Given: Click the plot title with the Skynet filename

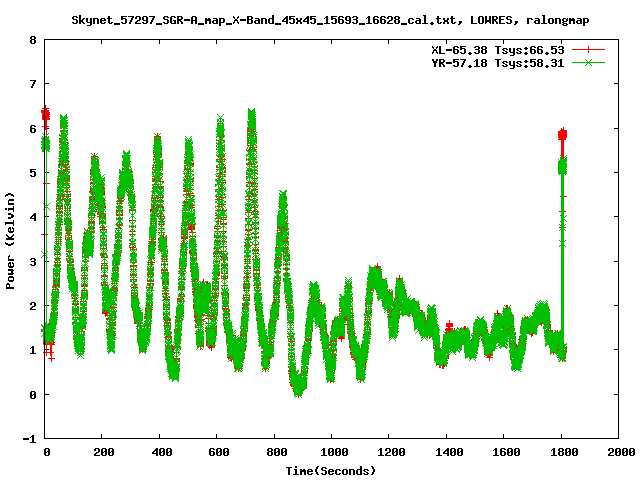Looking at the screenshot, I should click(330, 20).
